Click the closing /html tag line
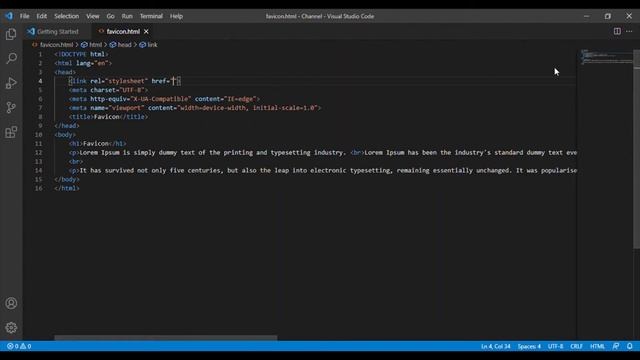The image size is (640, 360). (67, 189)
